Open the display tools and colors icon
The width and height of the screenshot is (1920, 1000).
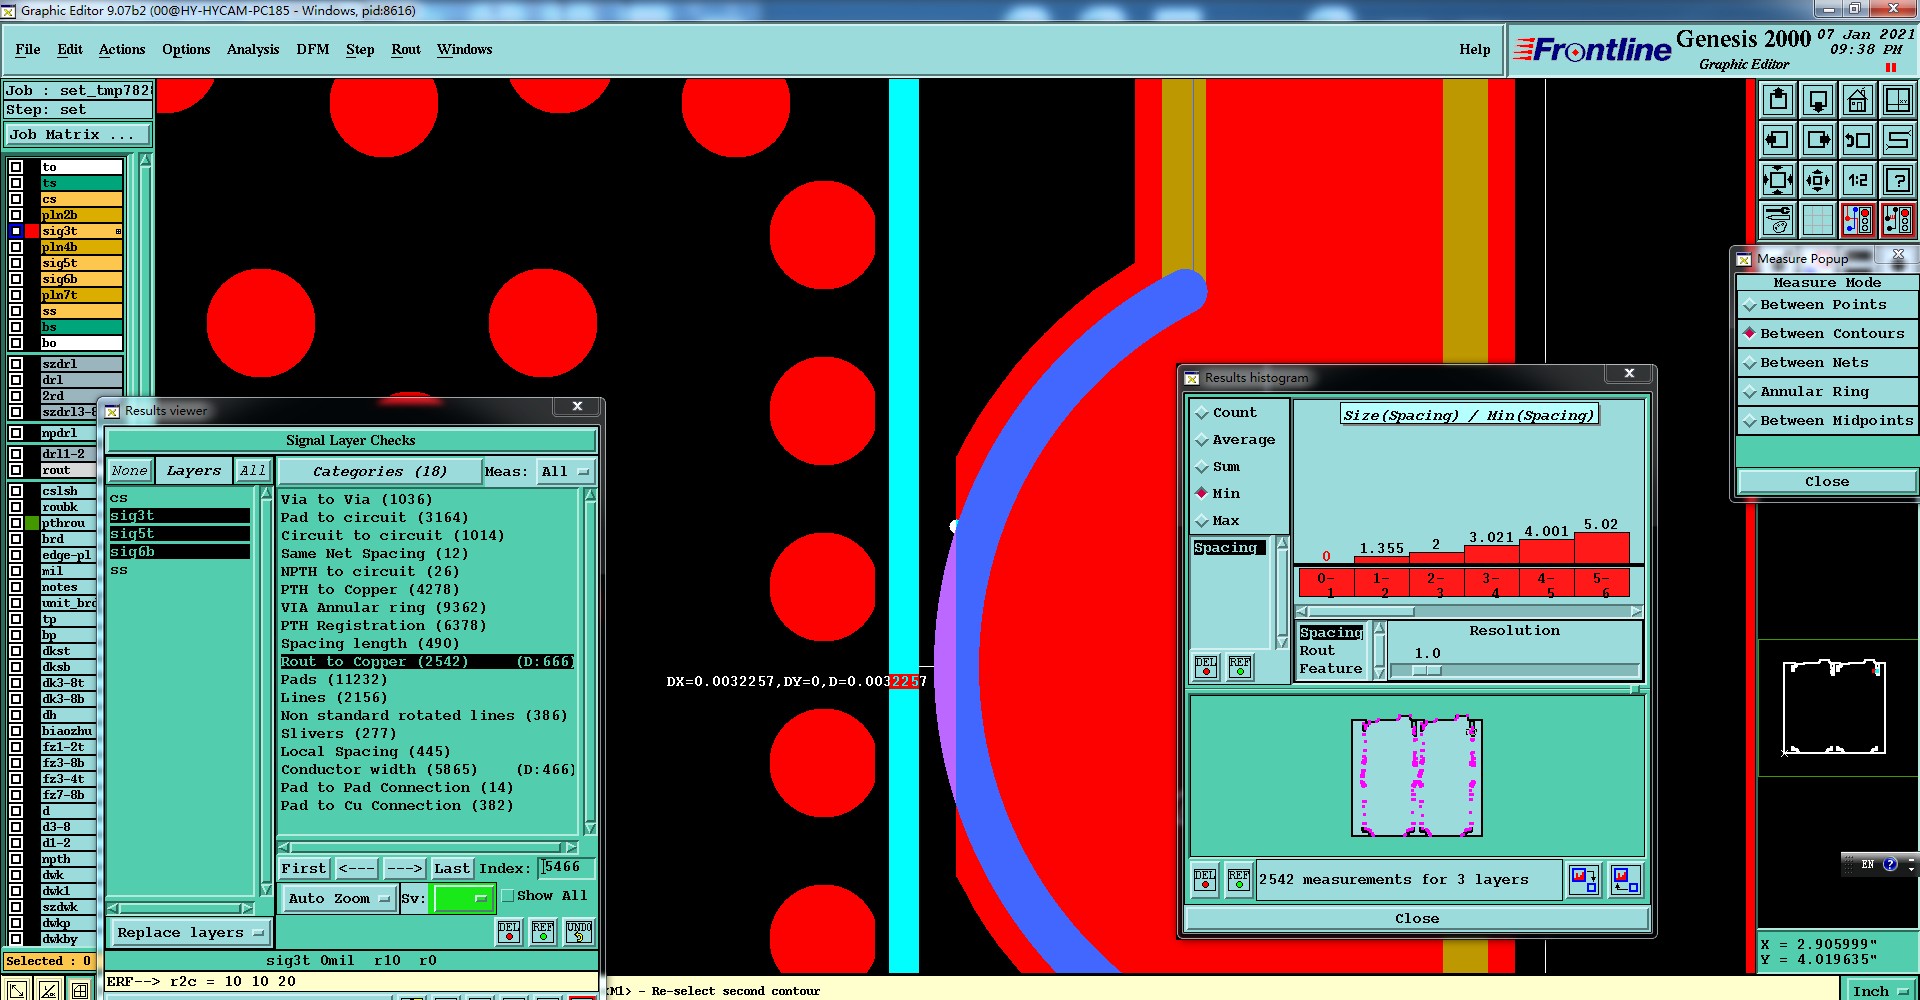click(x=1778, y=220)
